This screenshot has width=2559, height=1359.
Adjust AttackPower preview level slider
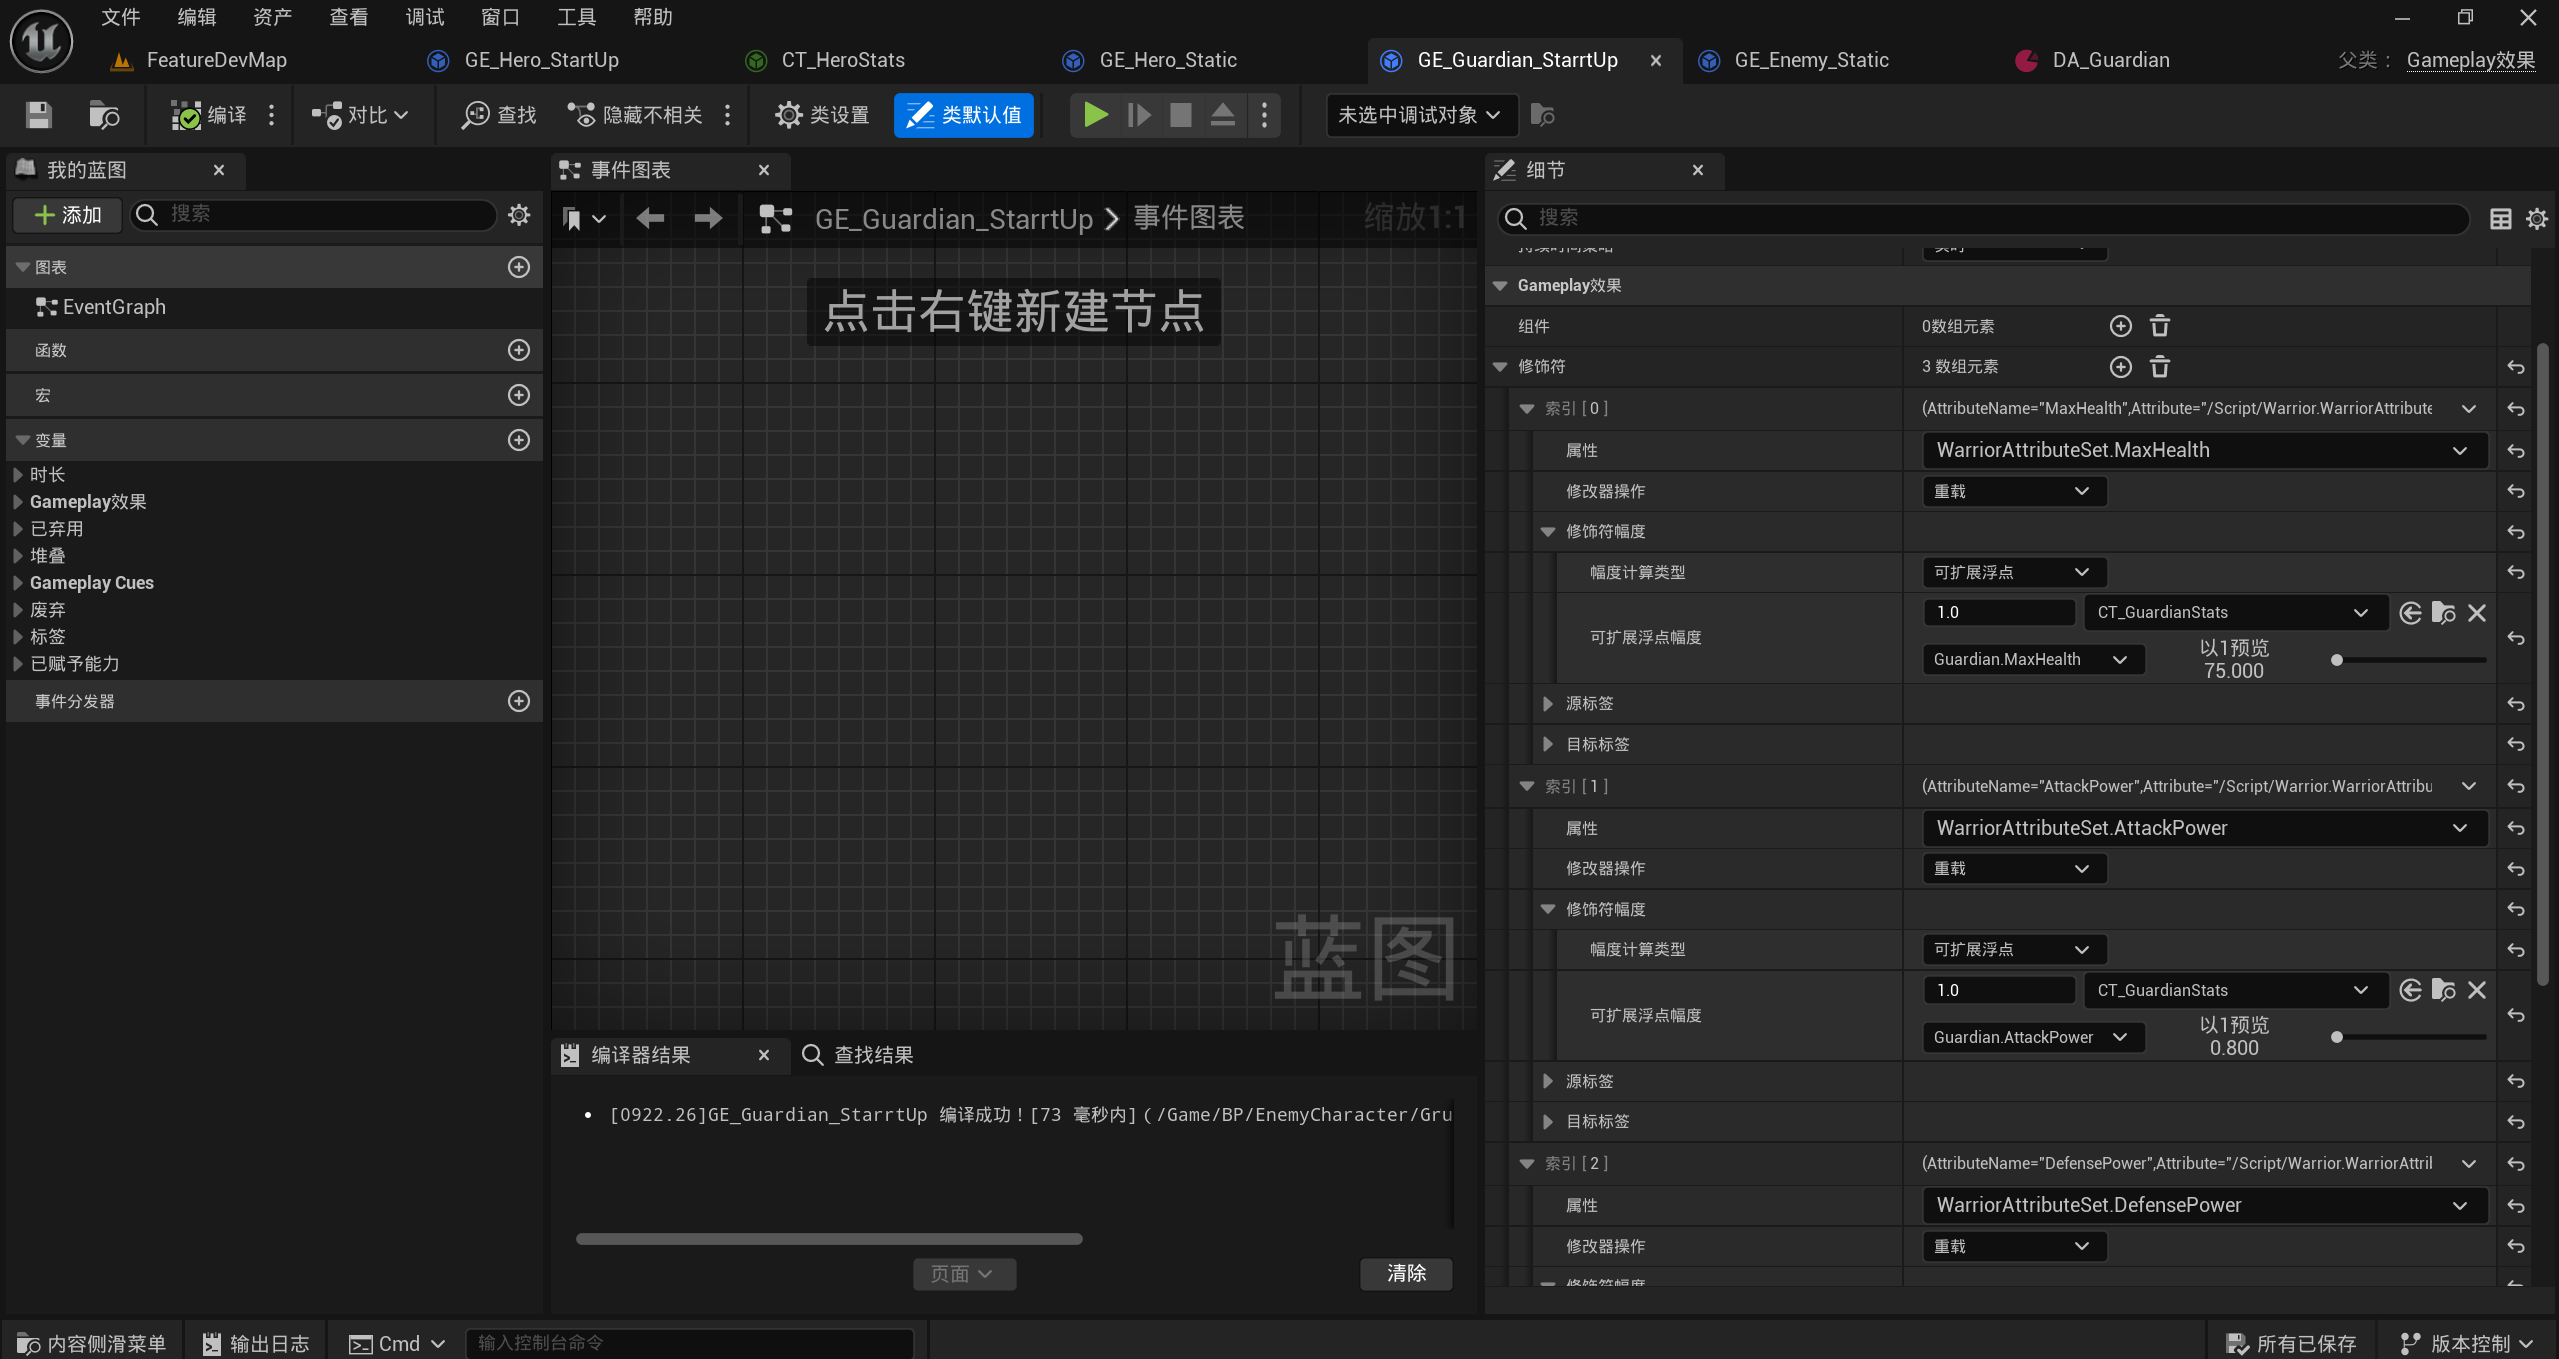2410,1037
